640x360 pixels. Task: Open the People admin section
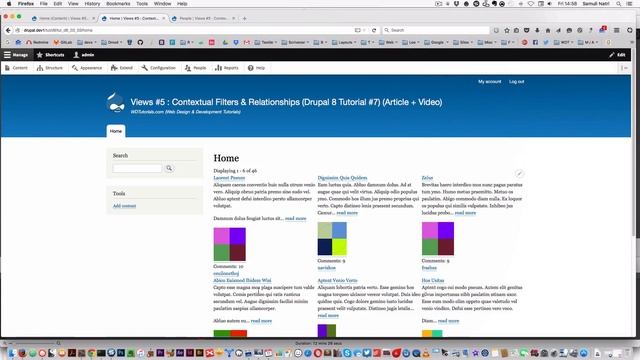coord(196,68)
